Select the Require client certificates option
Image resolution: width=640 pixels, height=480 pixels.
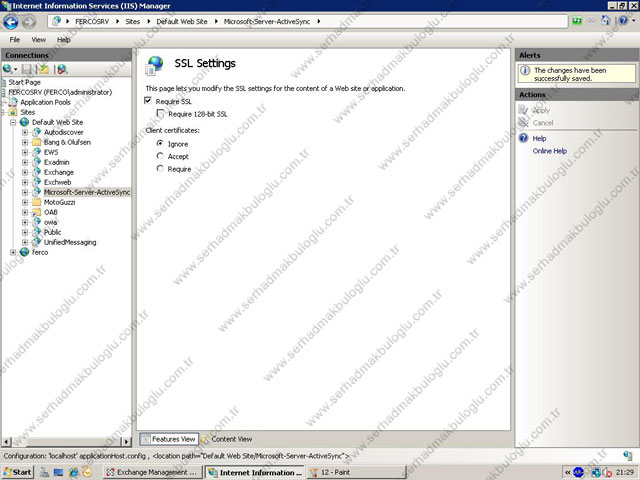(x=160, y=169)
